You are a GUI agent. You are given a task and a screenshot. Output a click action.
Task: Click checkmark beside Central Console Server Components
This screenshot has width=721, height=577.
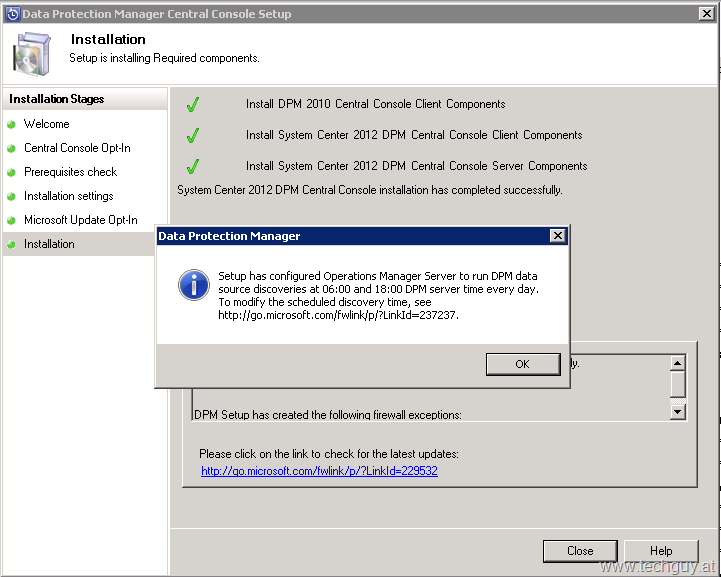point(193,166)
